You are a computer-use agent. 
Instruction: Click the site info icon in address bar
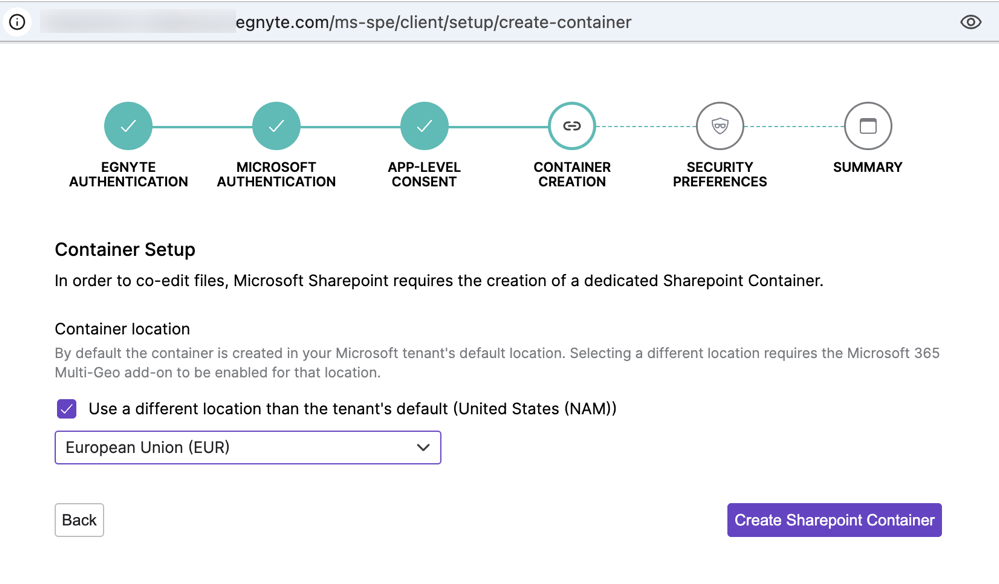click(x=17, y=22)
